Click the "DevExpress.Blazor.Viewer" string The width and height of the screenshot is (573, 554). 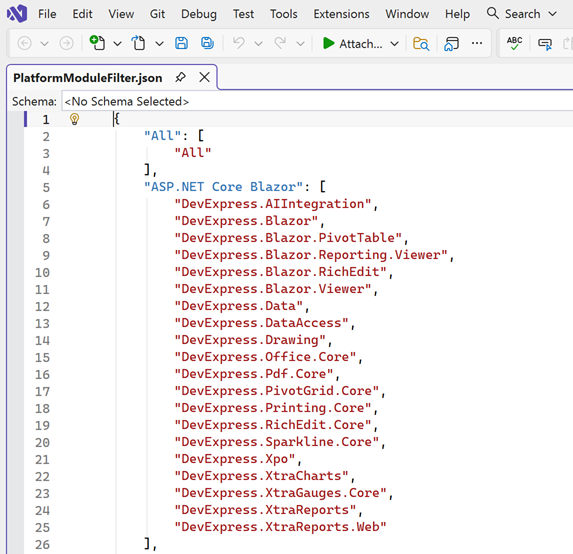(x=273, y=289)
